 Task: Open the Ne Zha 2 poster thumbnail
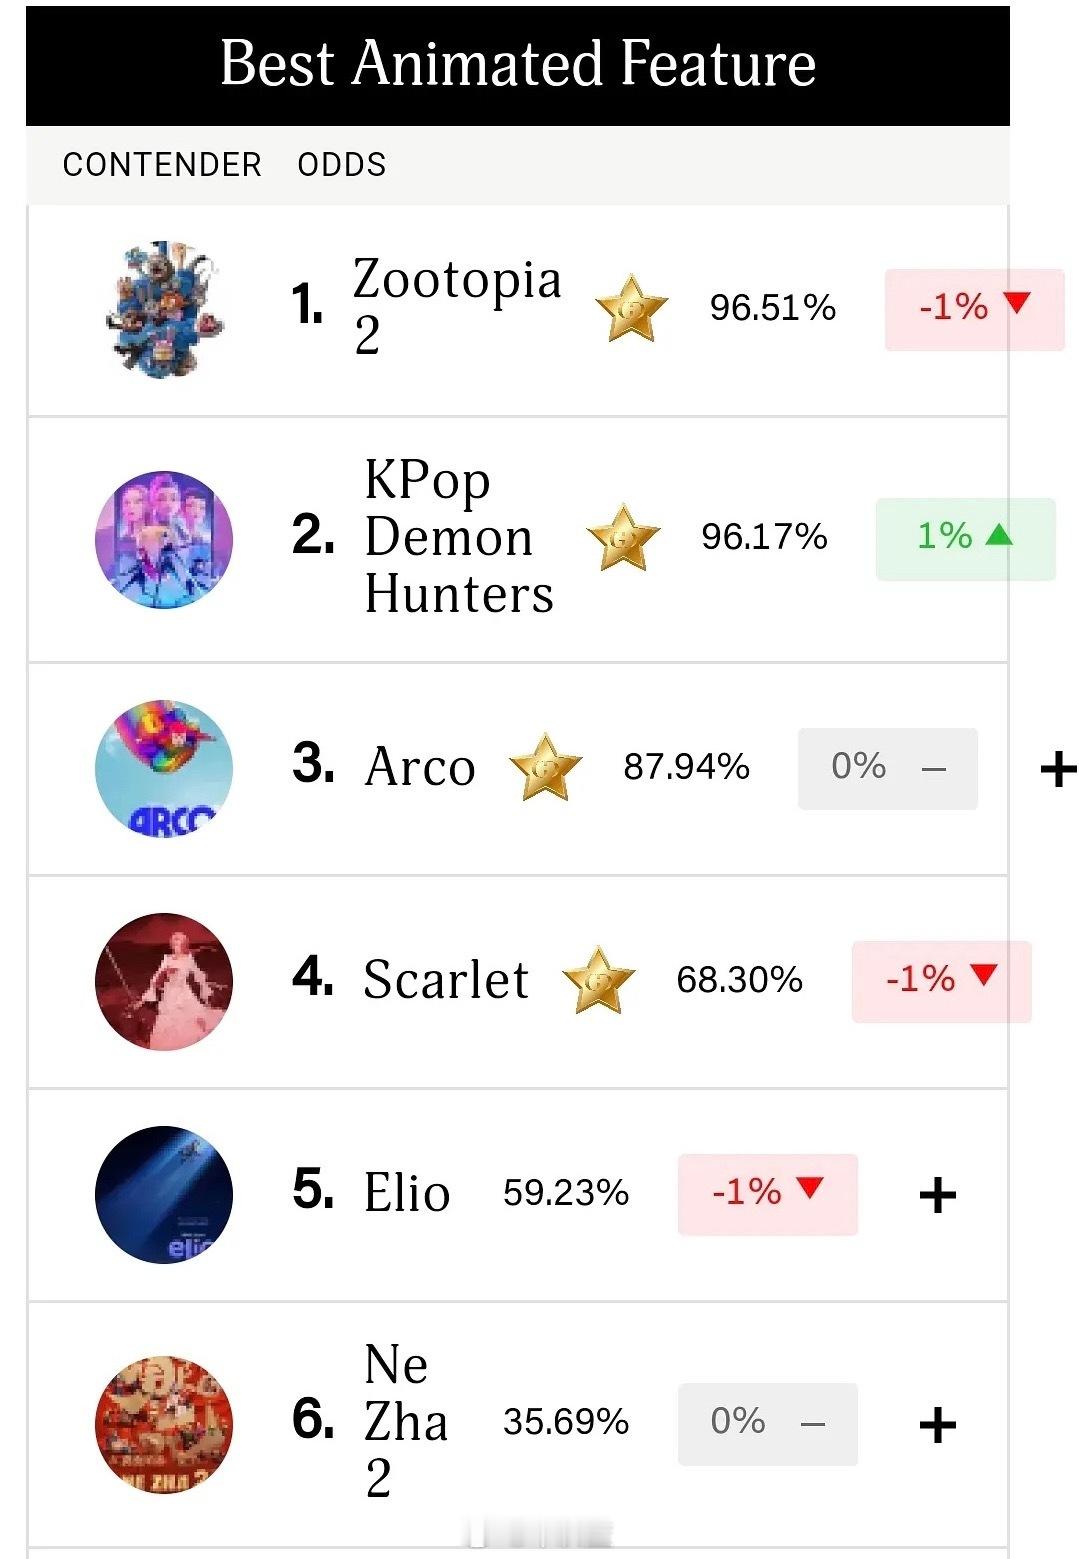click(164, 1424)
